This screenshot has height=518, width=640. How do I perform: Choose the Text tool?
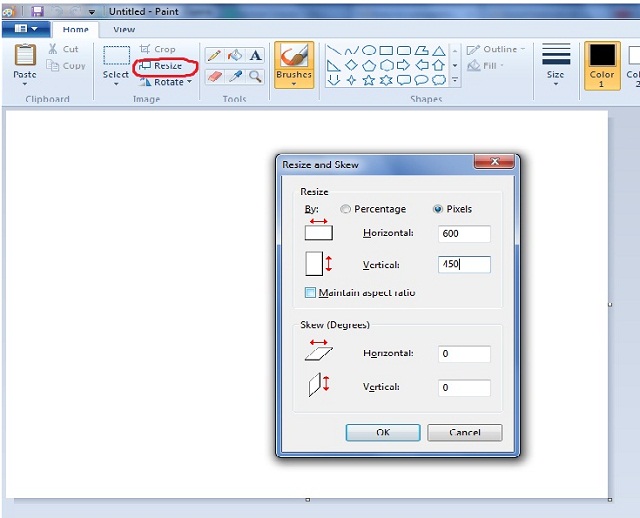(256, 56)
